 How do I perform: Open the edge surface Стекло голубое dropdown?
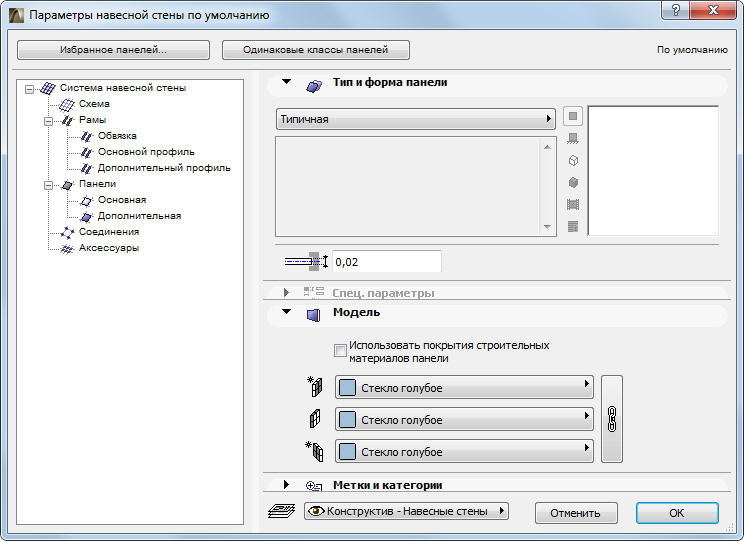(x=464, y=420)
